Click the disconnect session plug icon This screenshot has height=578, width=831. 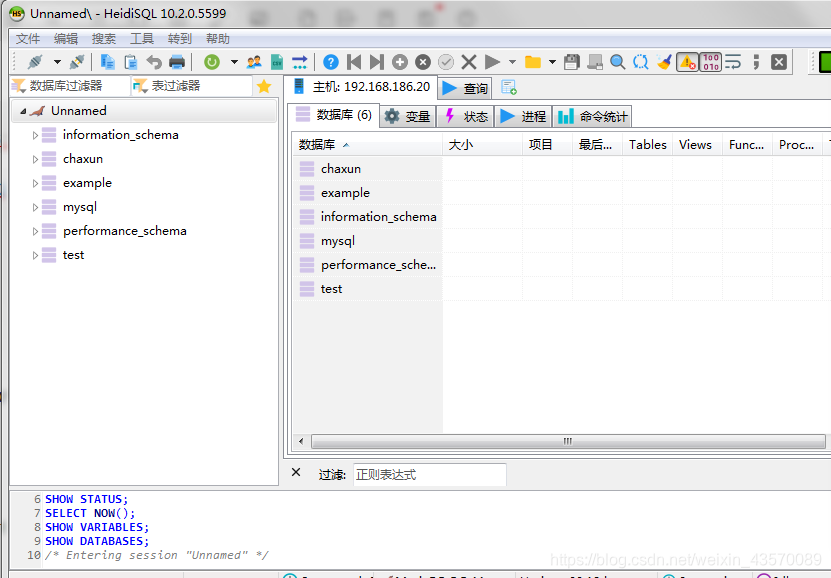point(77,62)
